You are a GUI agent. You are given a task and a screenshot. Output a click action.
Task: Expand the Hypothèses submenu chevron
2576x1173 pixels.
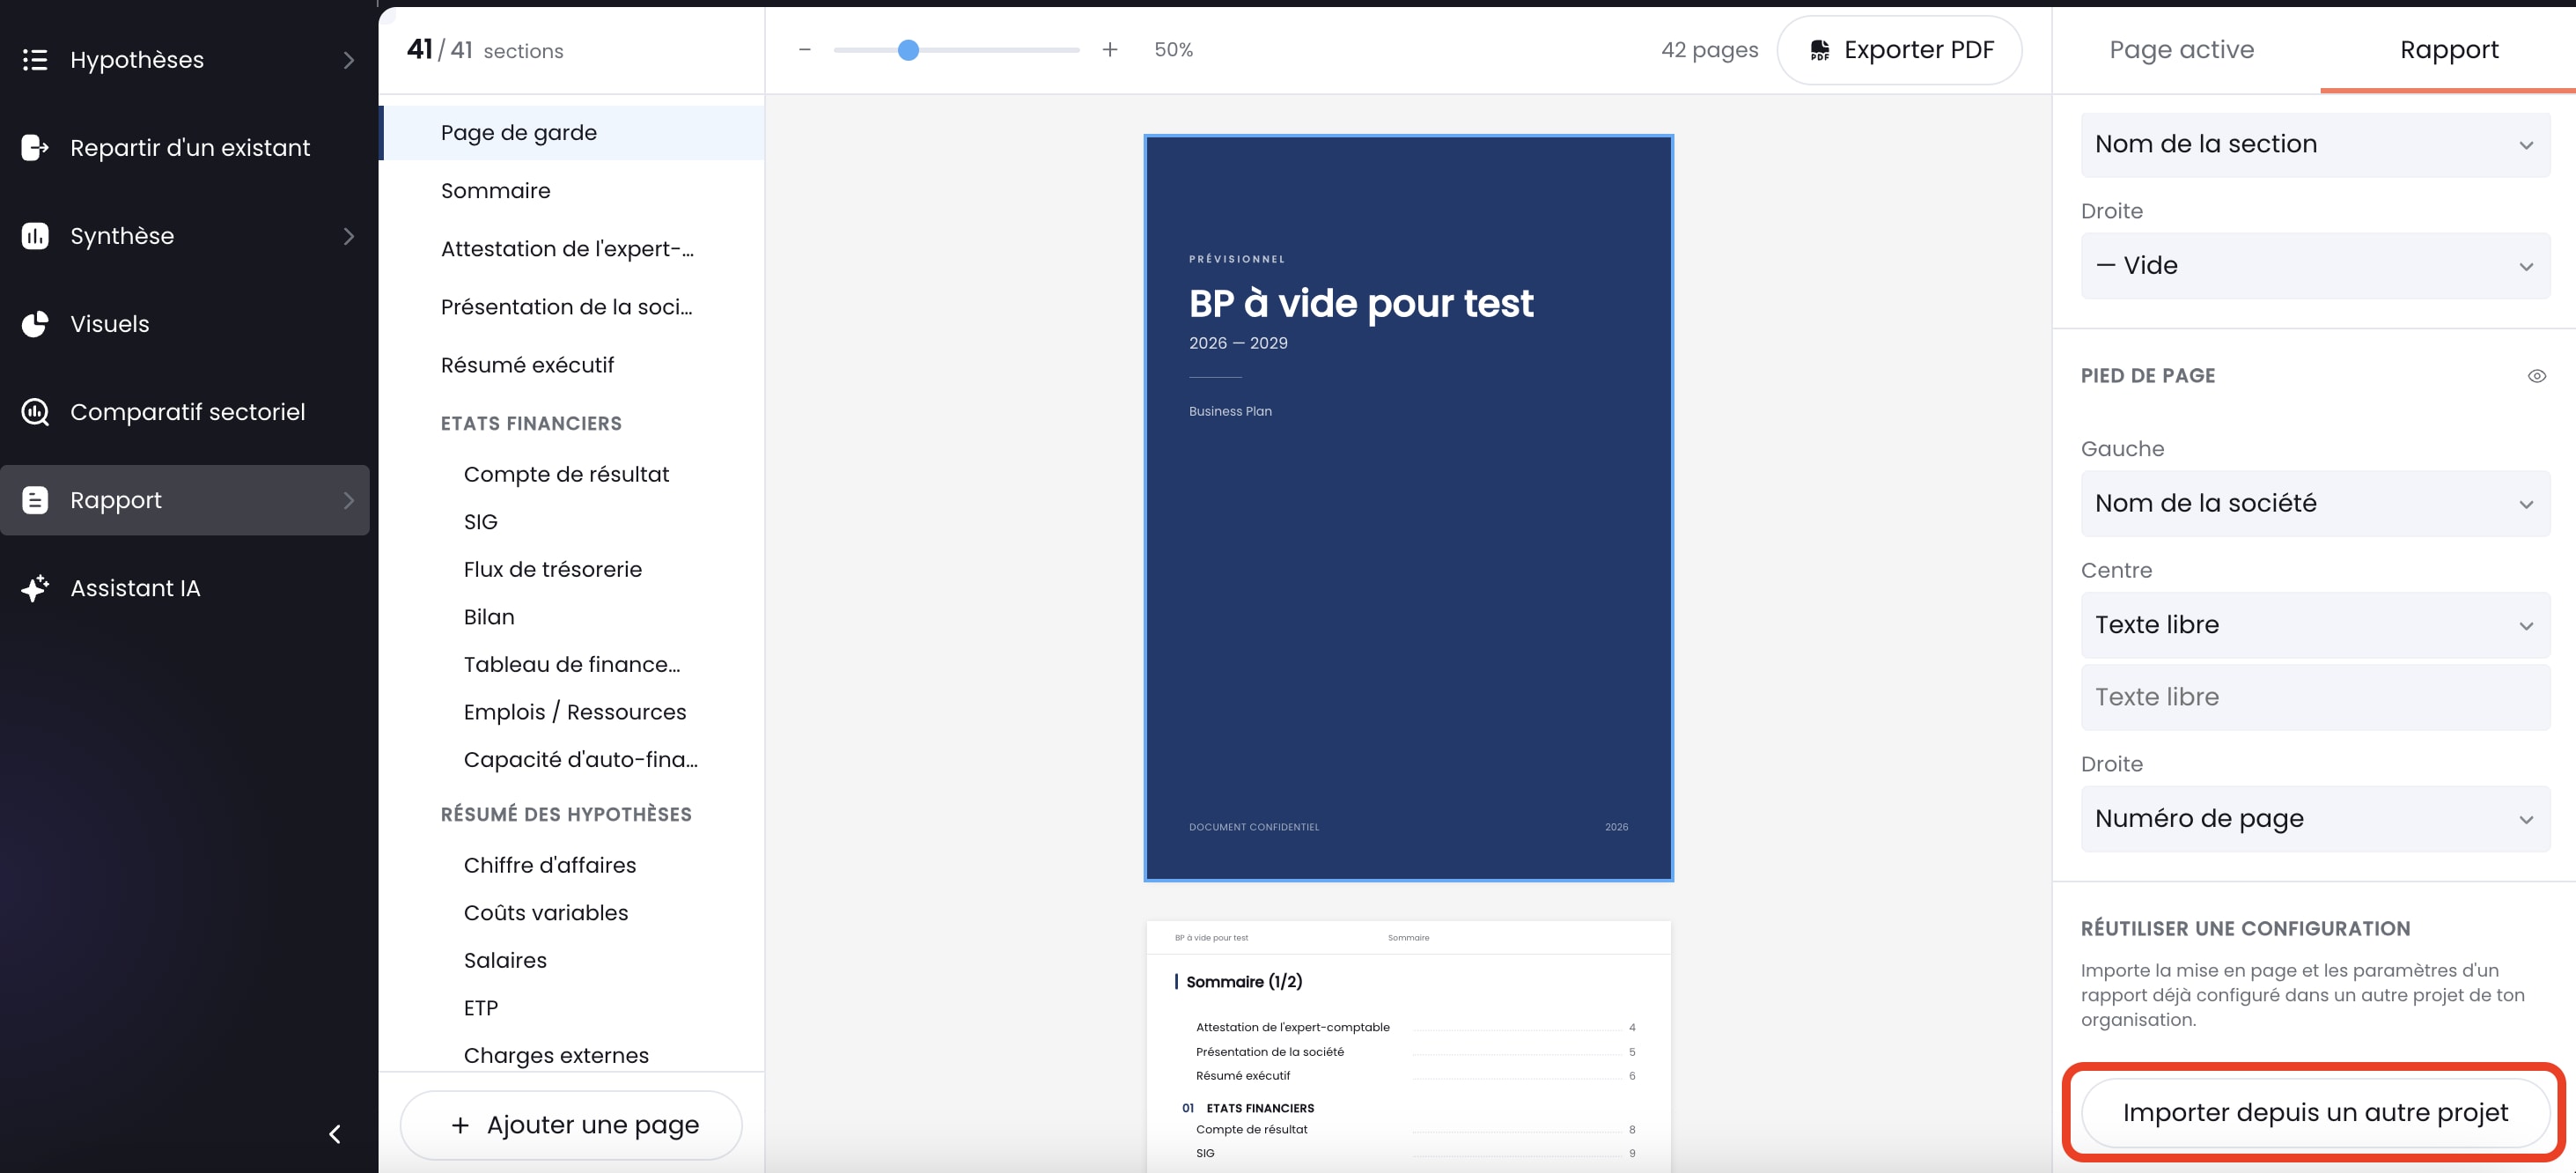click(349, 60)
